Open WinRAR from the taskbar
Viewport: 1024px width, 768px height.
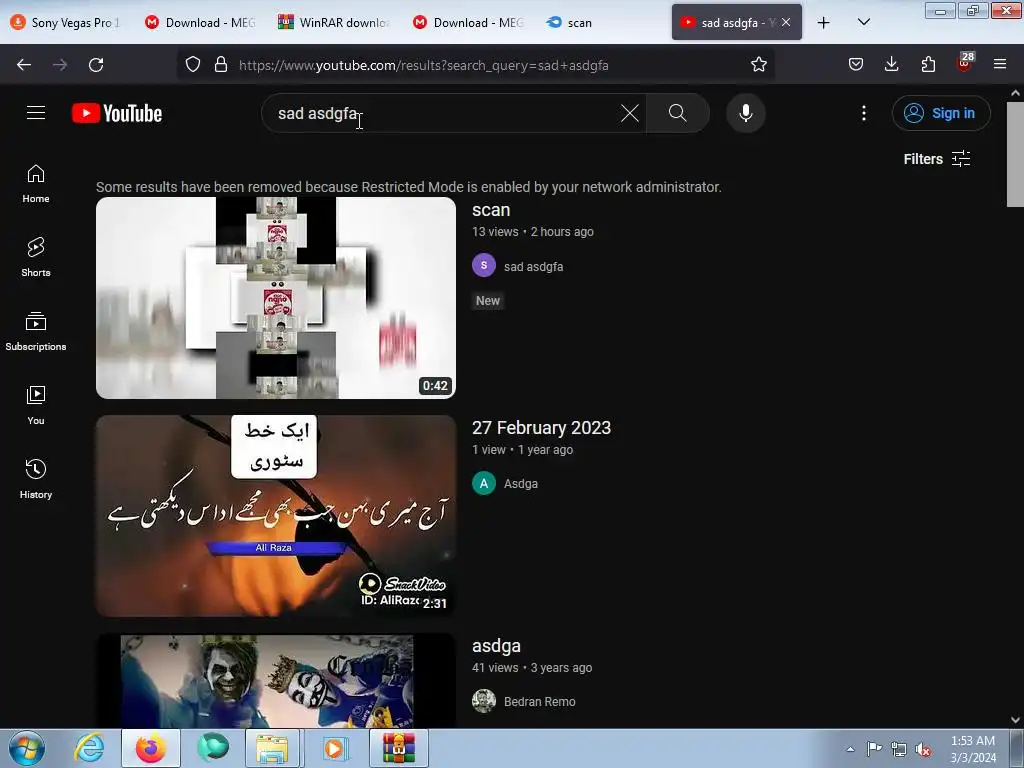(x=398, y=748)
